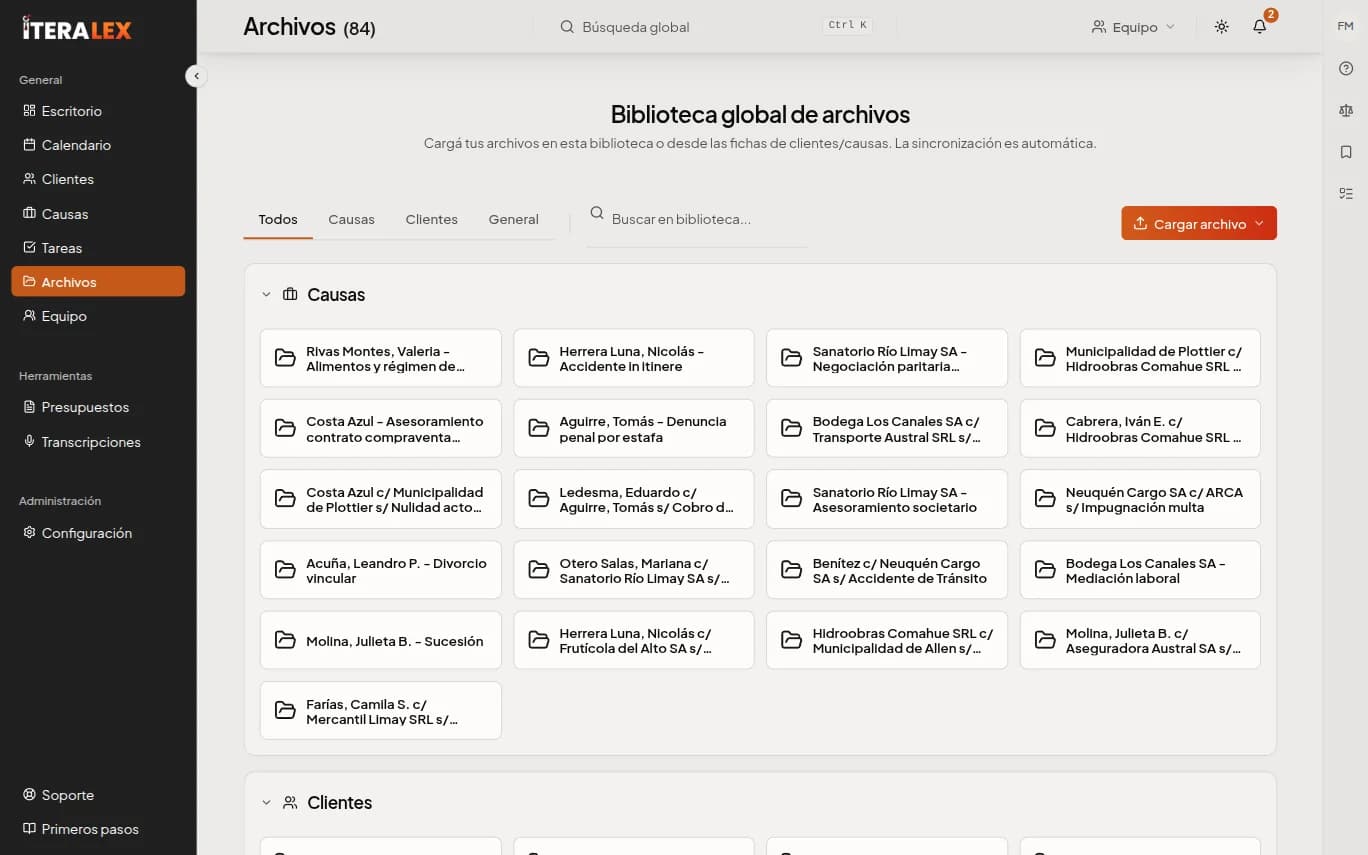1368x855 pixels.
Task: Open Soporte in the sidebar footer
Action: [98, 795]
